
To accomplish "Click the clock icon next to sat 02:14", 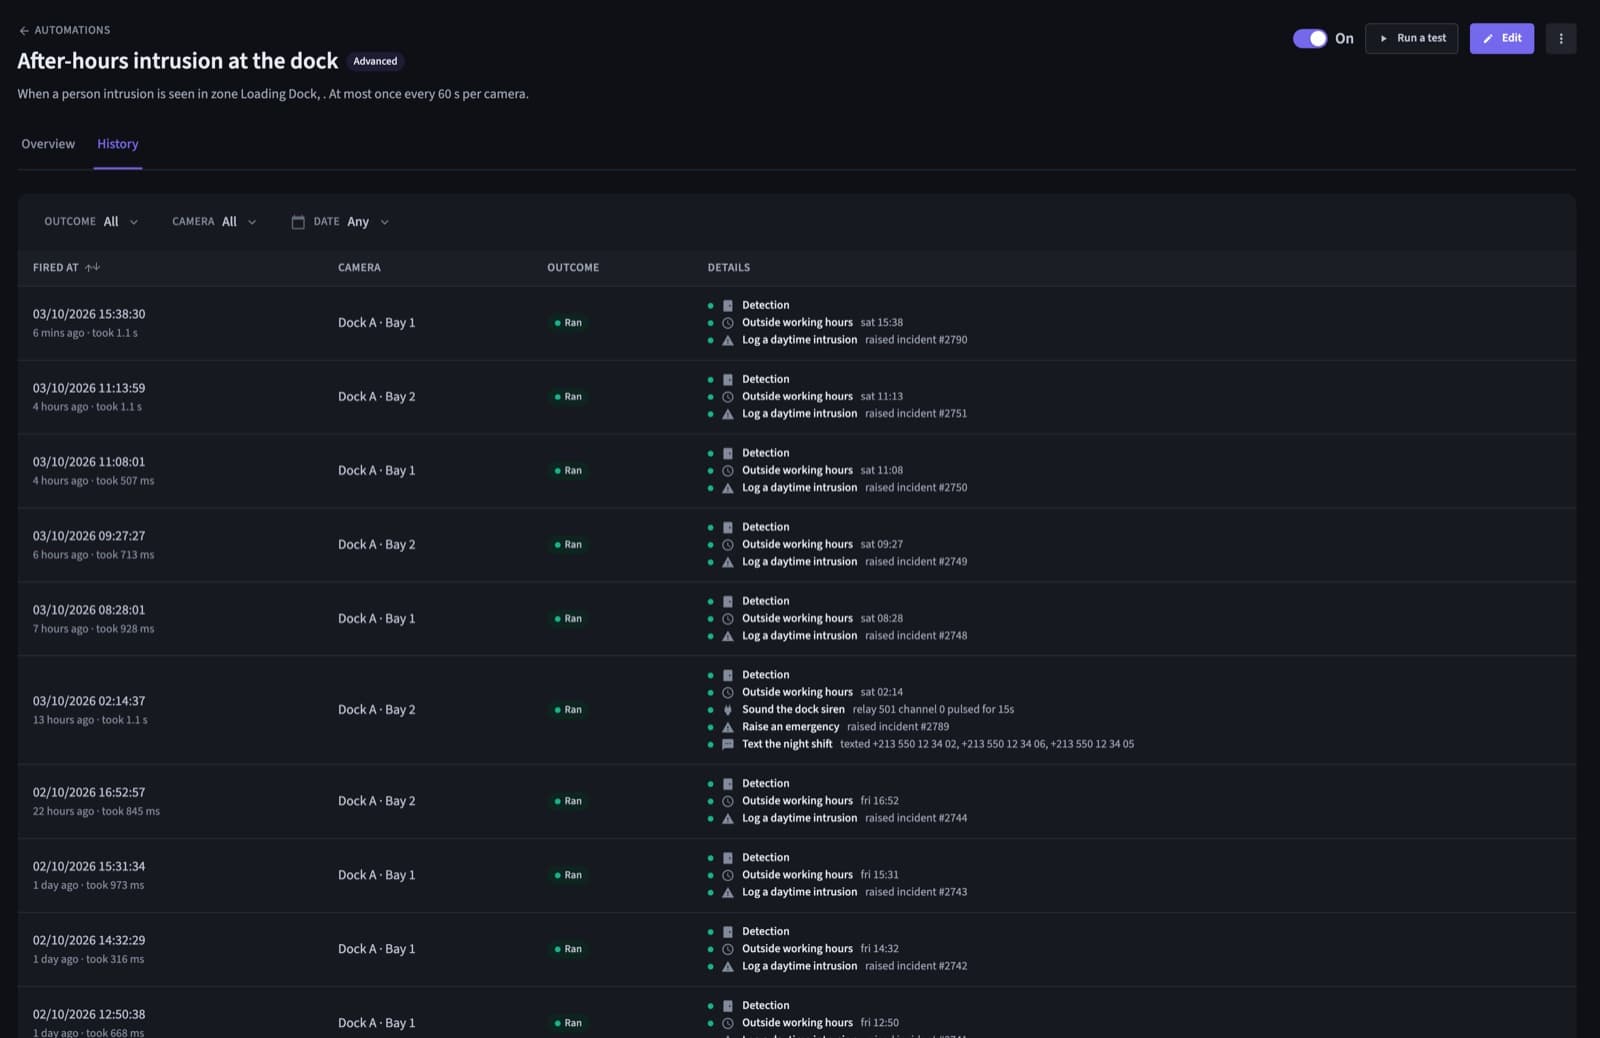I will 728,693.
